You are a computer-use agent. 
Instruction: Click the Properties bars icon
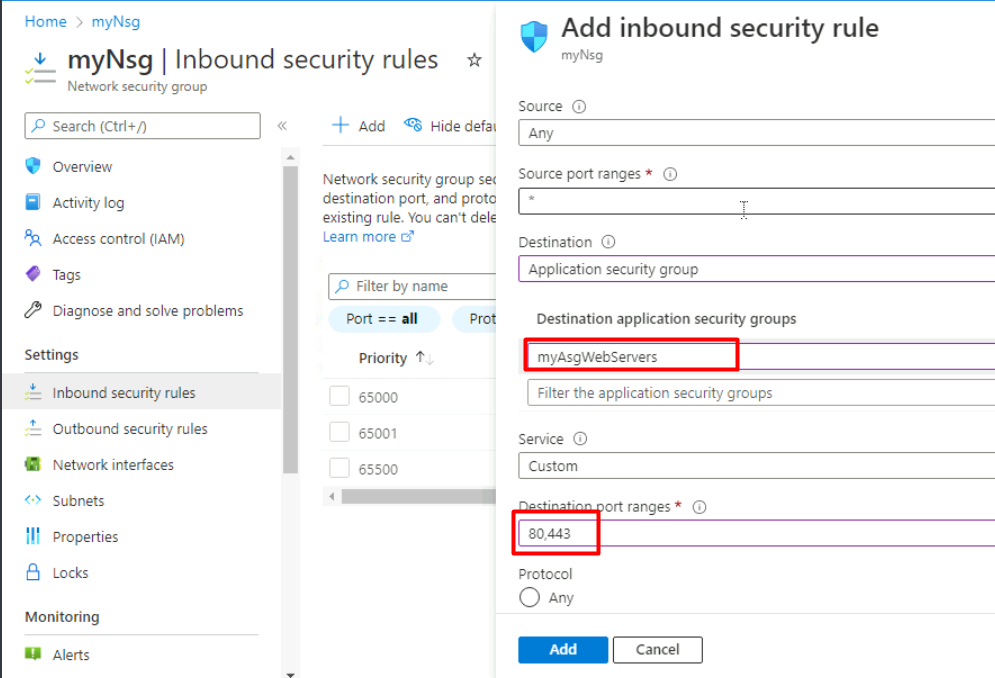pos(33,536)
